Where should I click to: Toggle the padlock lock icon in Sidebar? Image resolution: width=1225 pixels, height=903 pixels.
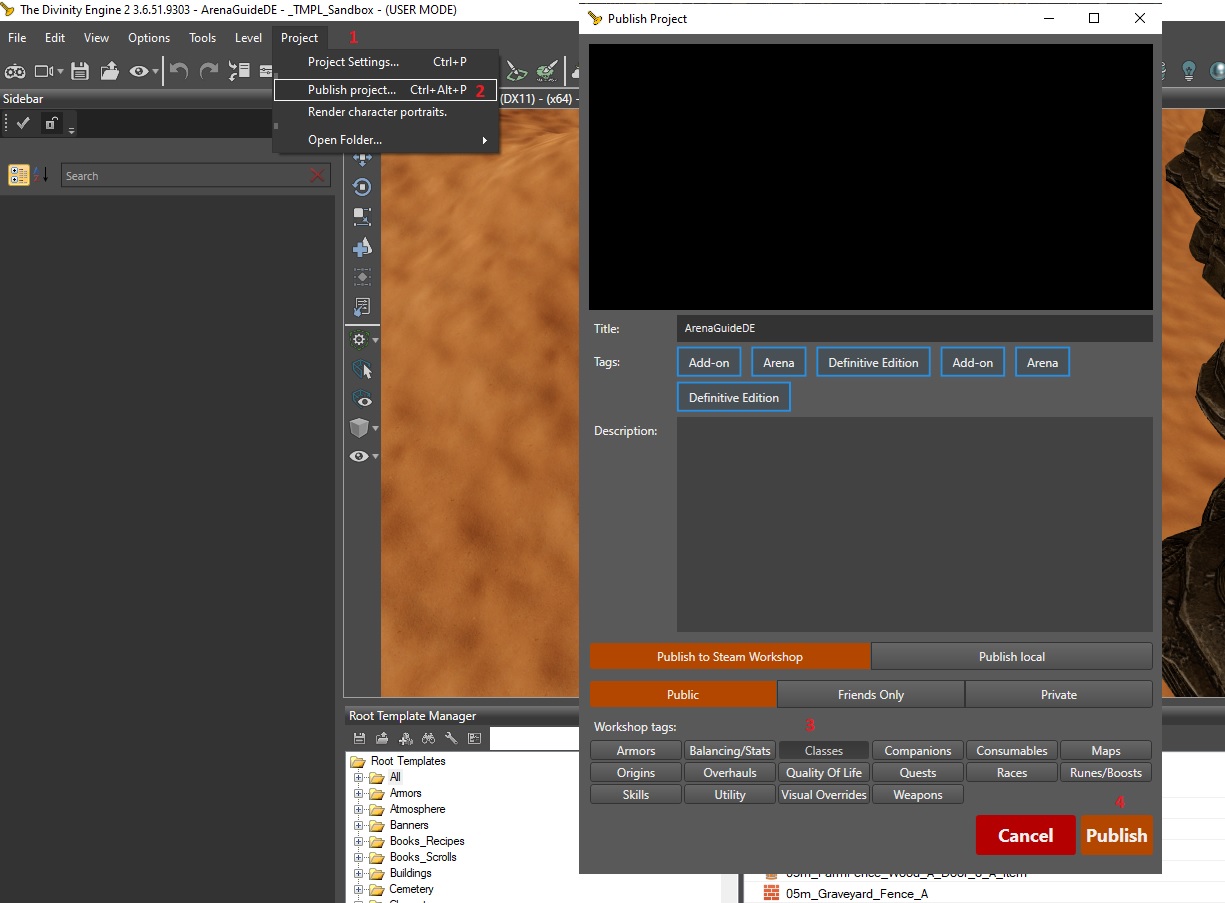click(52, 123)
